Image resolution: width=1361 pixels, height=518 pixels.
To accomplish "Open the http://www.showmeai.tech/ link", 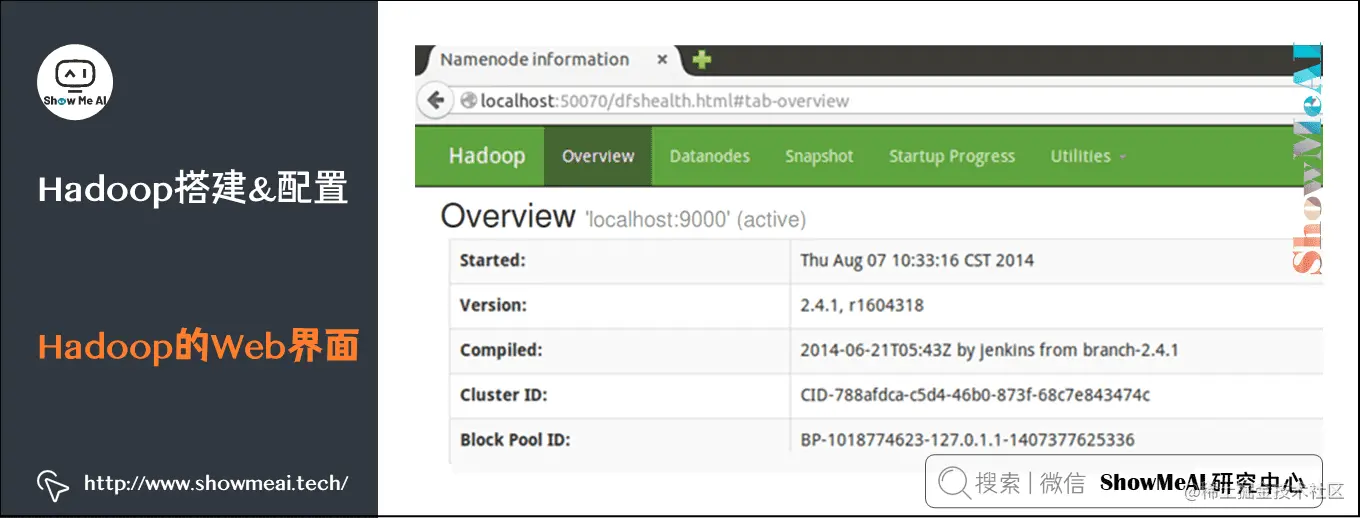I will coord(216,484).
